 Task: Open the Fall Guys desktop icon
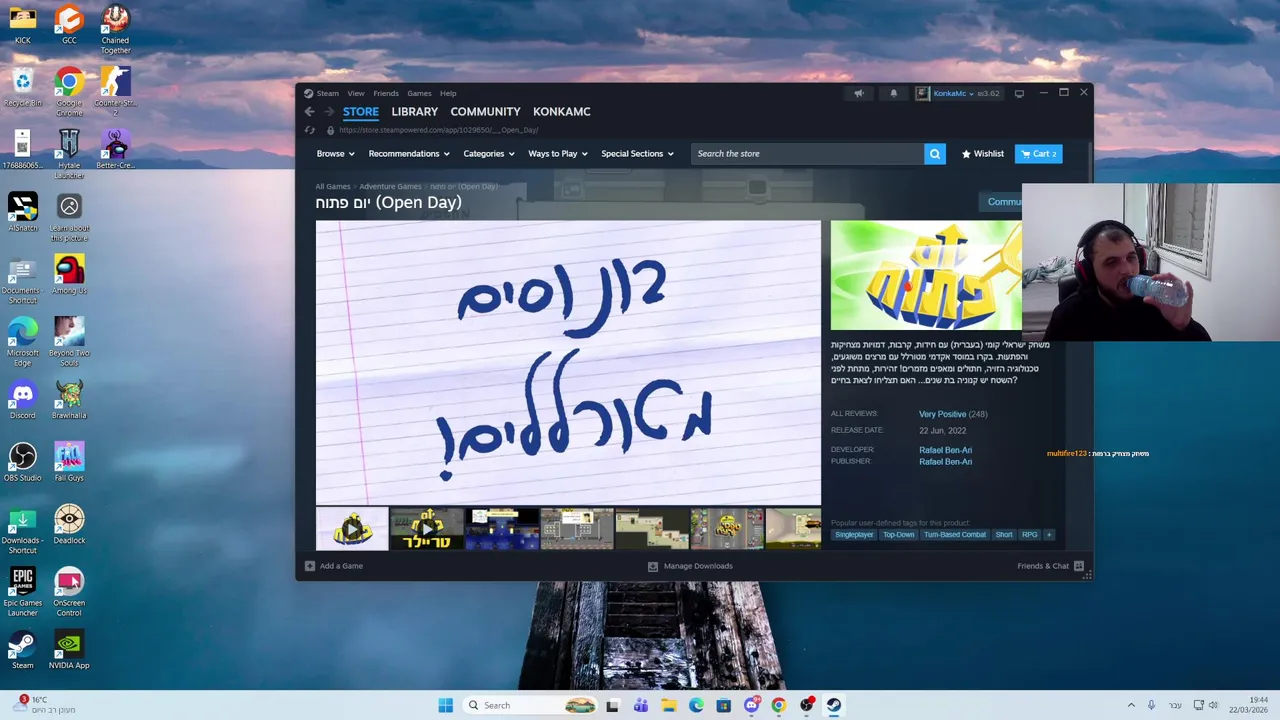pyautogui.click(x=69, y=462)
